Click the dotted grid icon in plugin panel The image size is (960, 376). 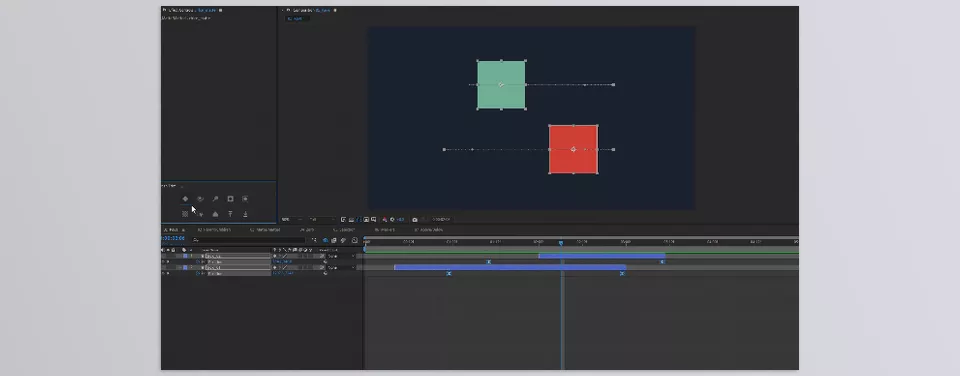point(185,214)
